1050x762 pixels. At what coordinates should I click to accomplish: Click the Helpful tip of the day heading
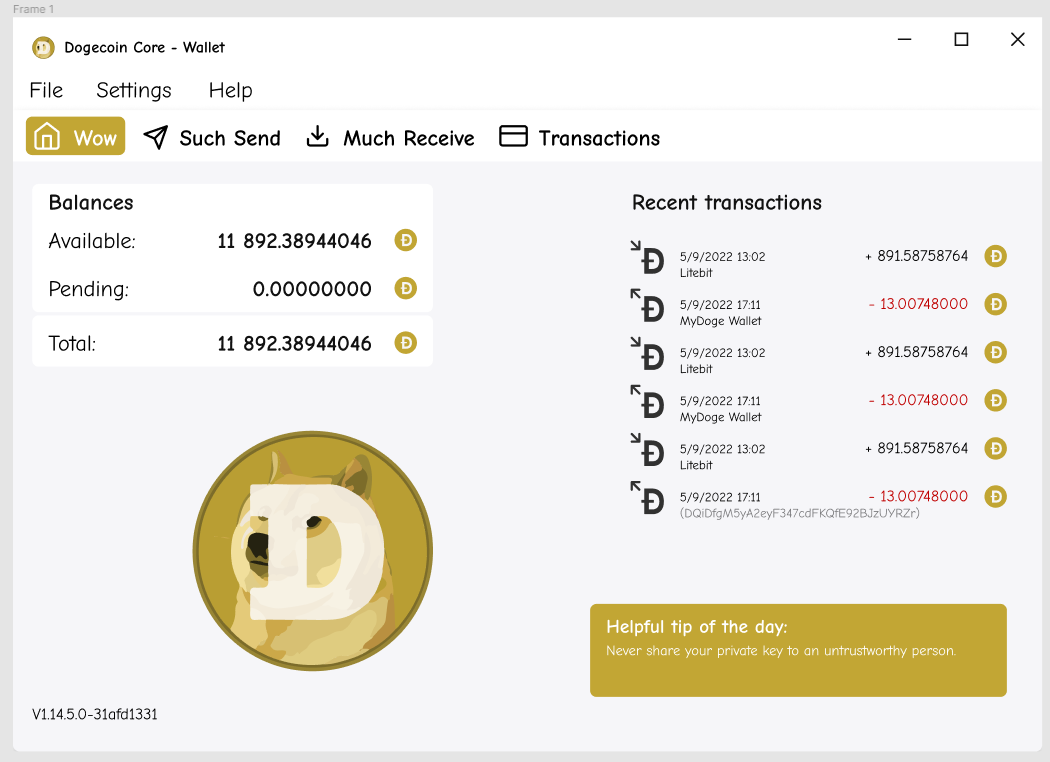click(x=696, y=627)
